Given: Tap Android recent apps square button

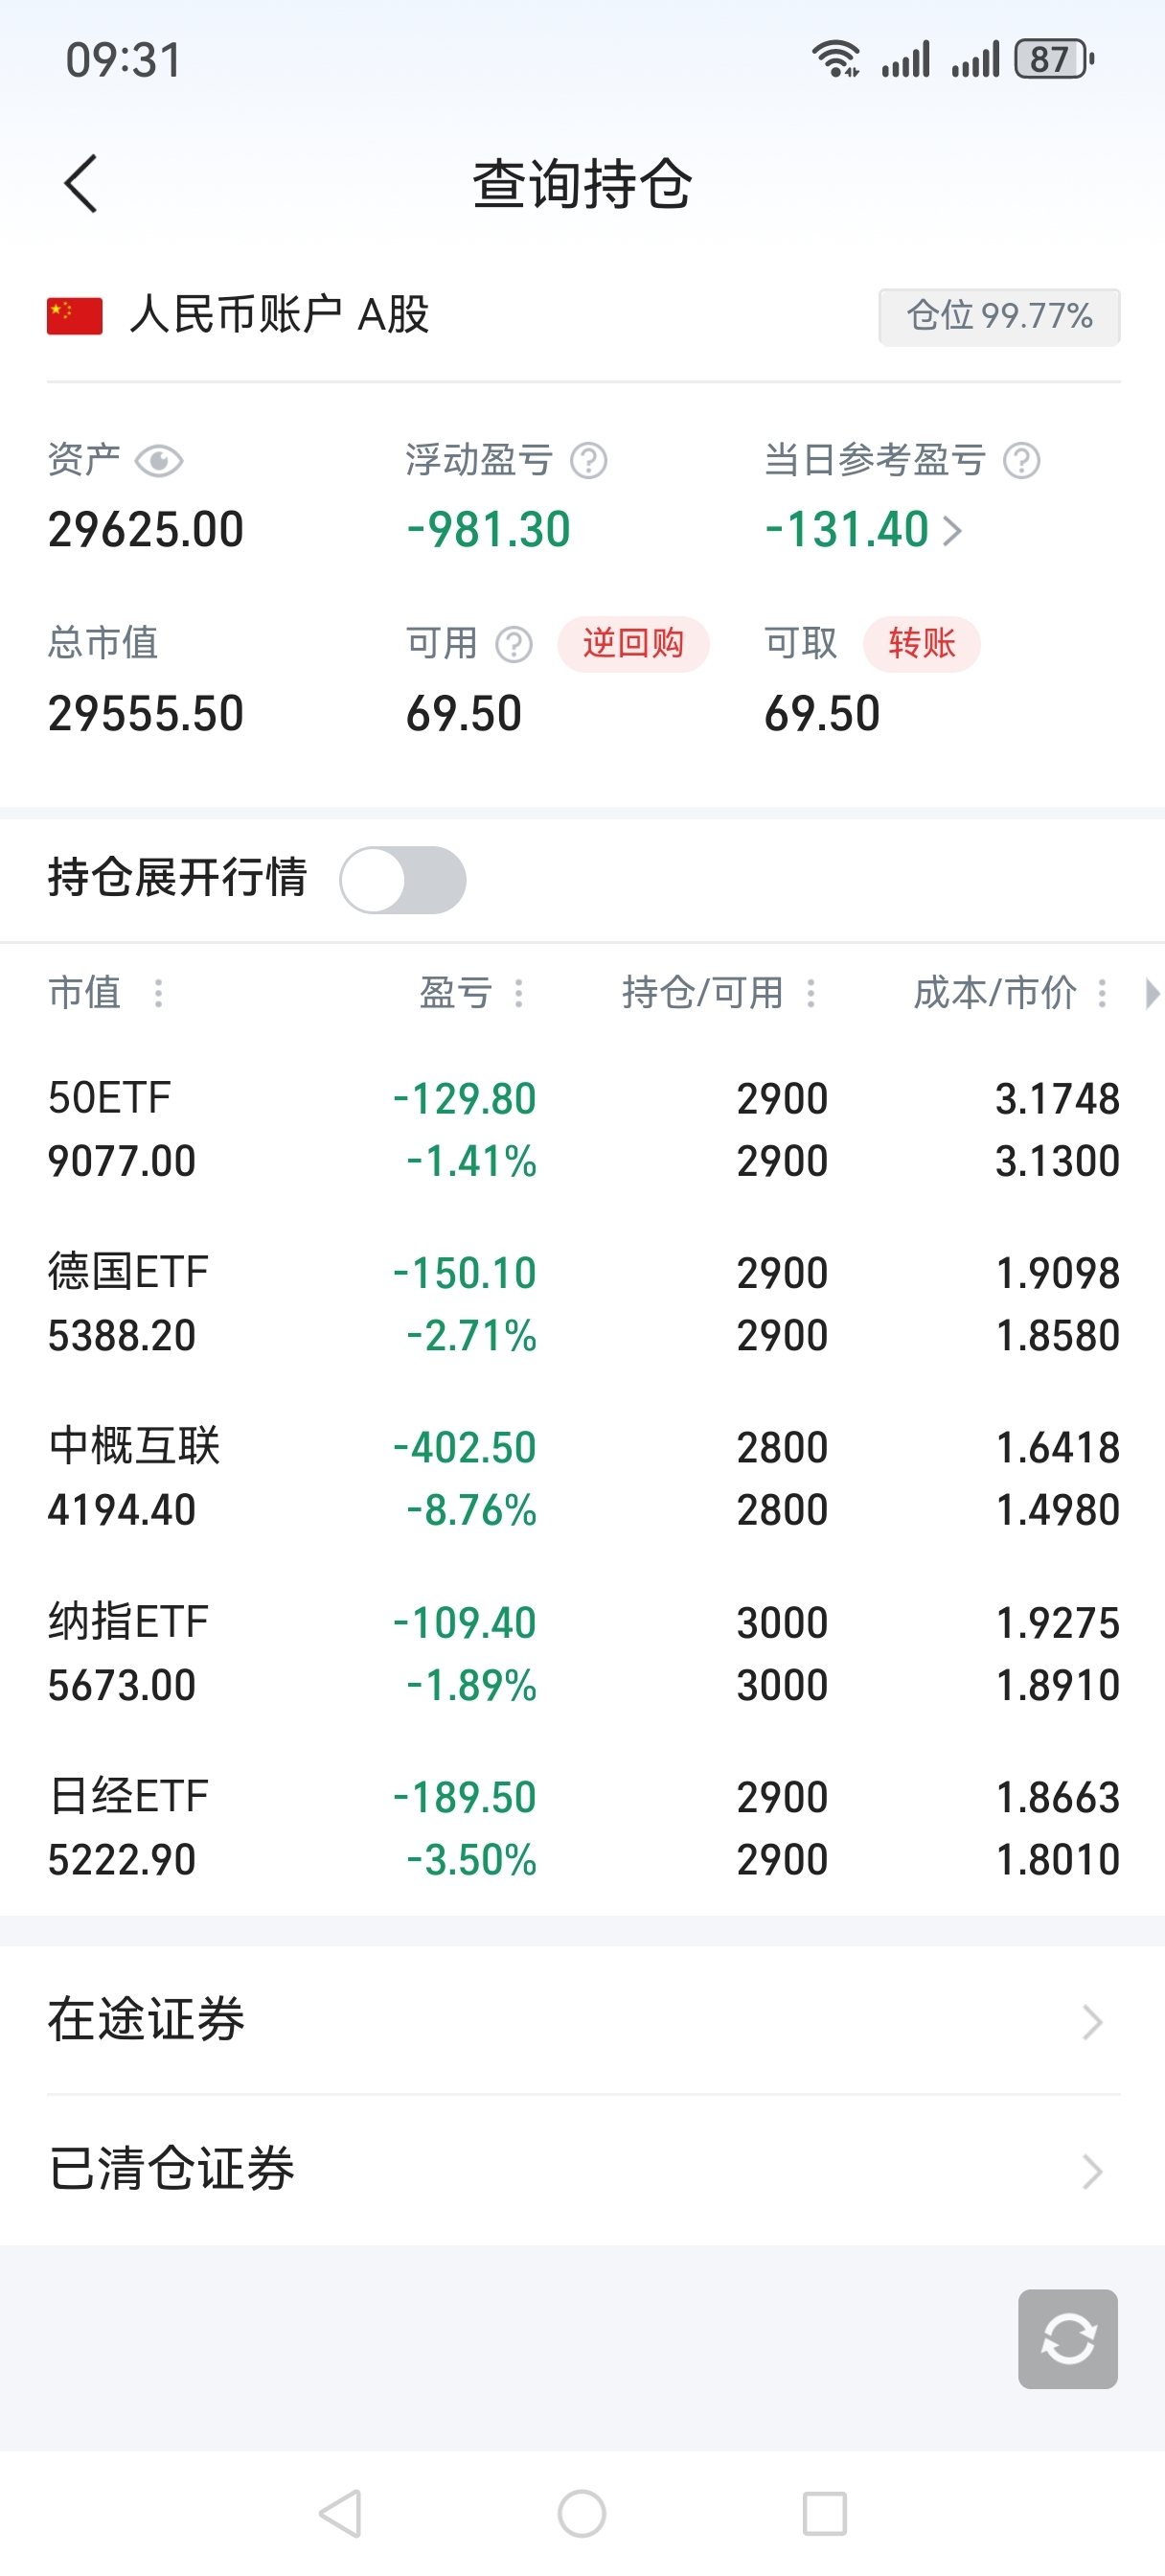Looking at the screenshot, I should click(x=824, y=2513).
